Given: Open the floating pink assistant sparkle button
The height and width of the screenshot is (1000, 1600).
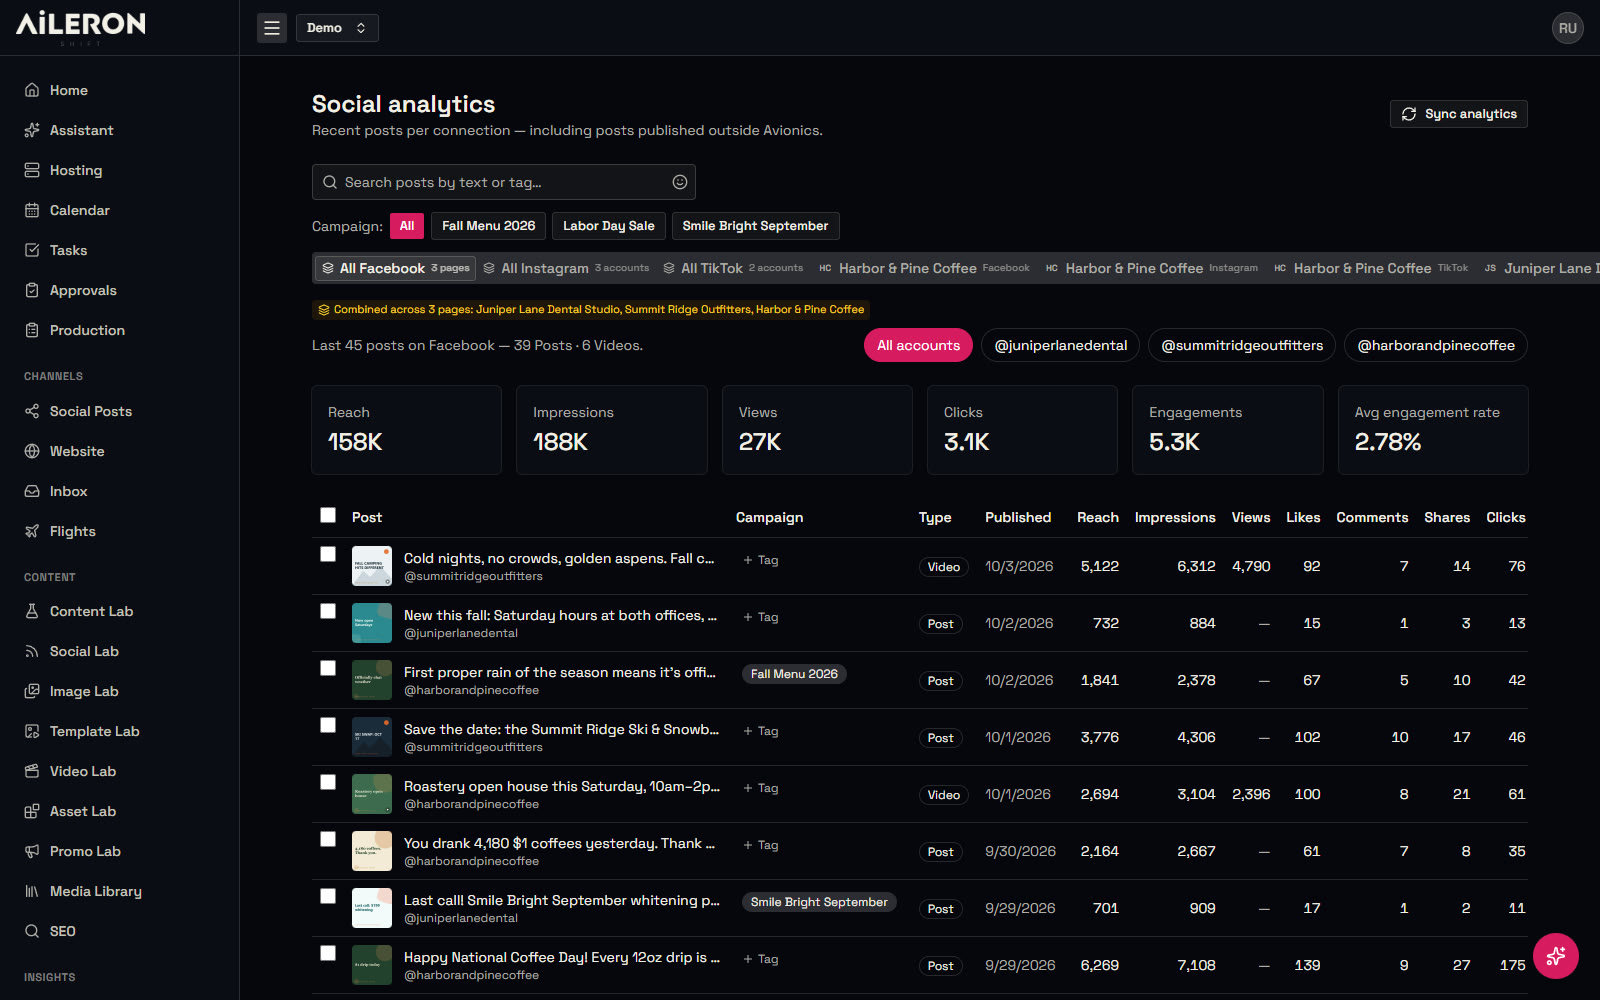Looking at the screenshot, I should (x=1556, y=956).
